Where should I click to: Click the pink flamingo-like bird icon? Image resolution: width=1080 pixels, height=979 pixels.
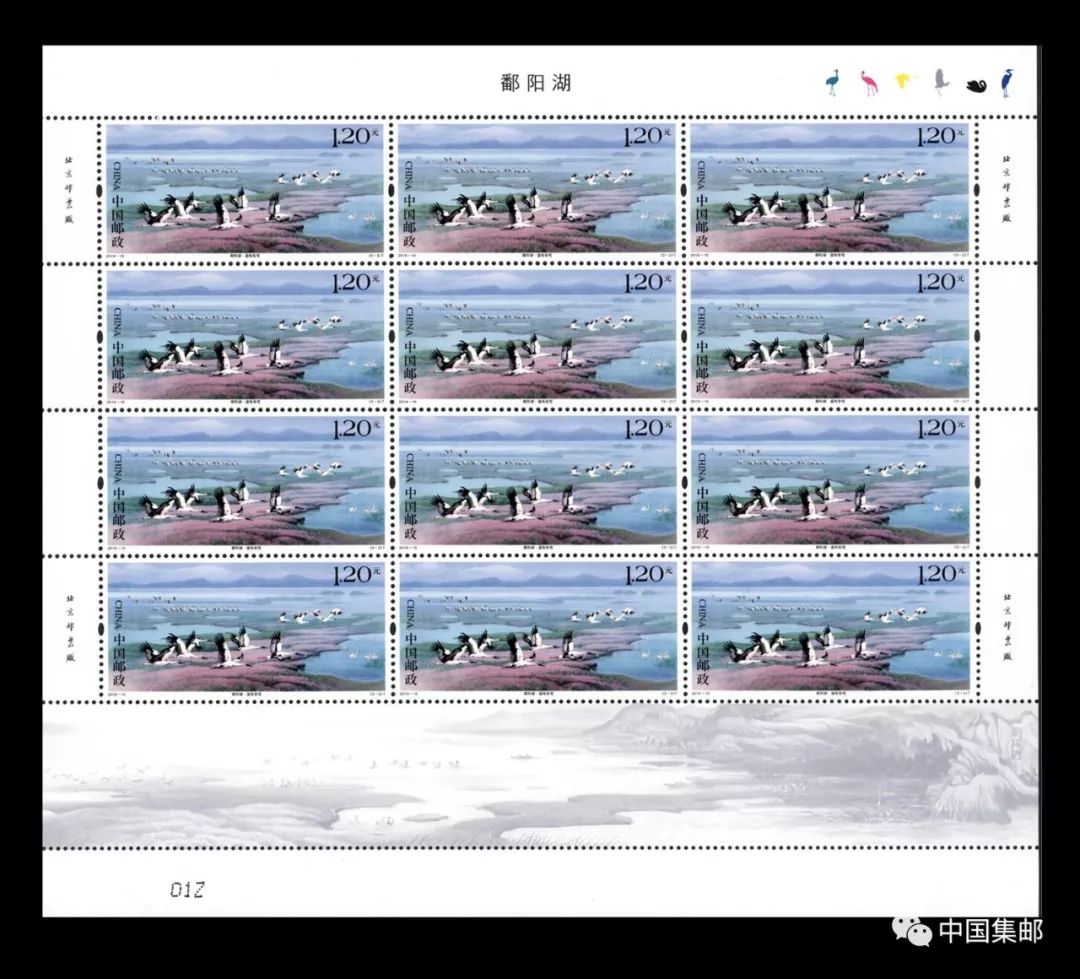click(867, 82)
